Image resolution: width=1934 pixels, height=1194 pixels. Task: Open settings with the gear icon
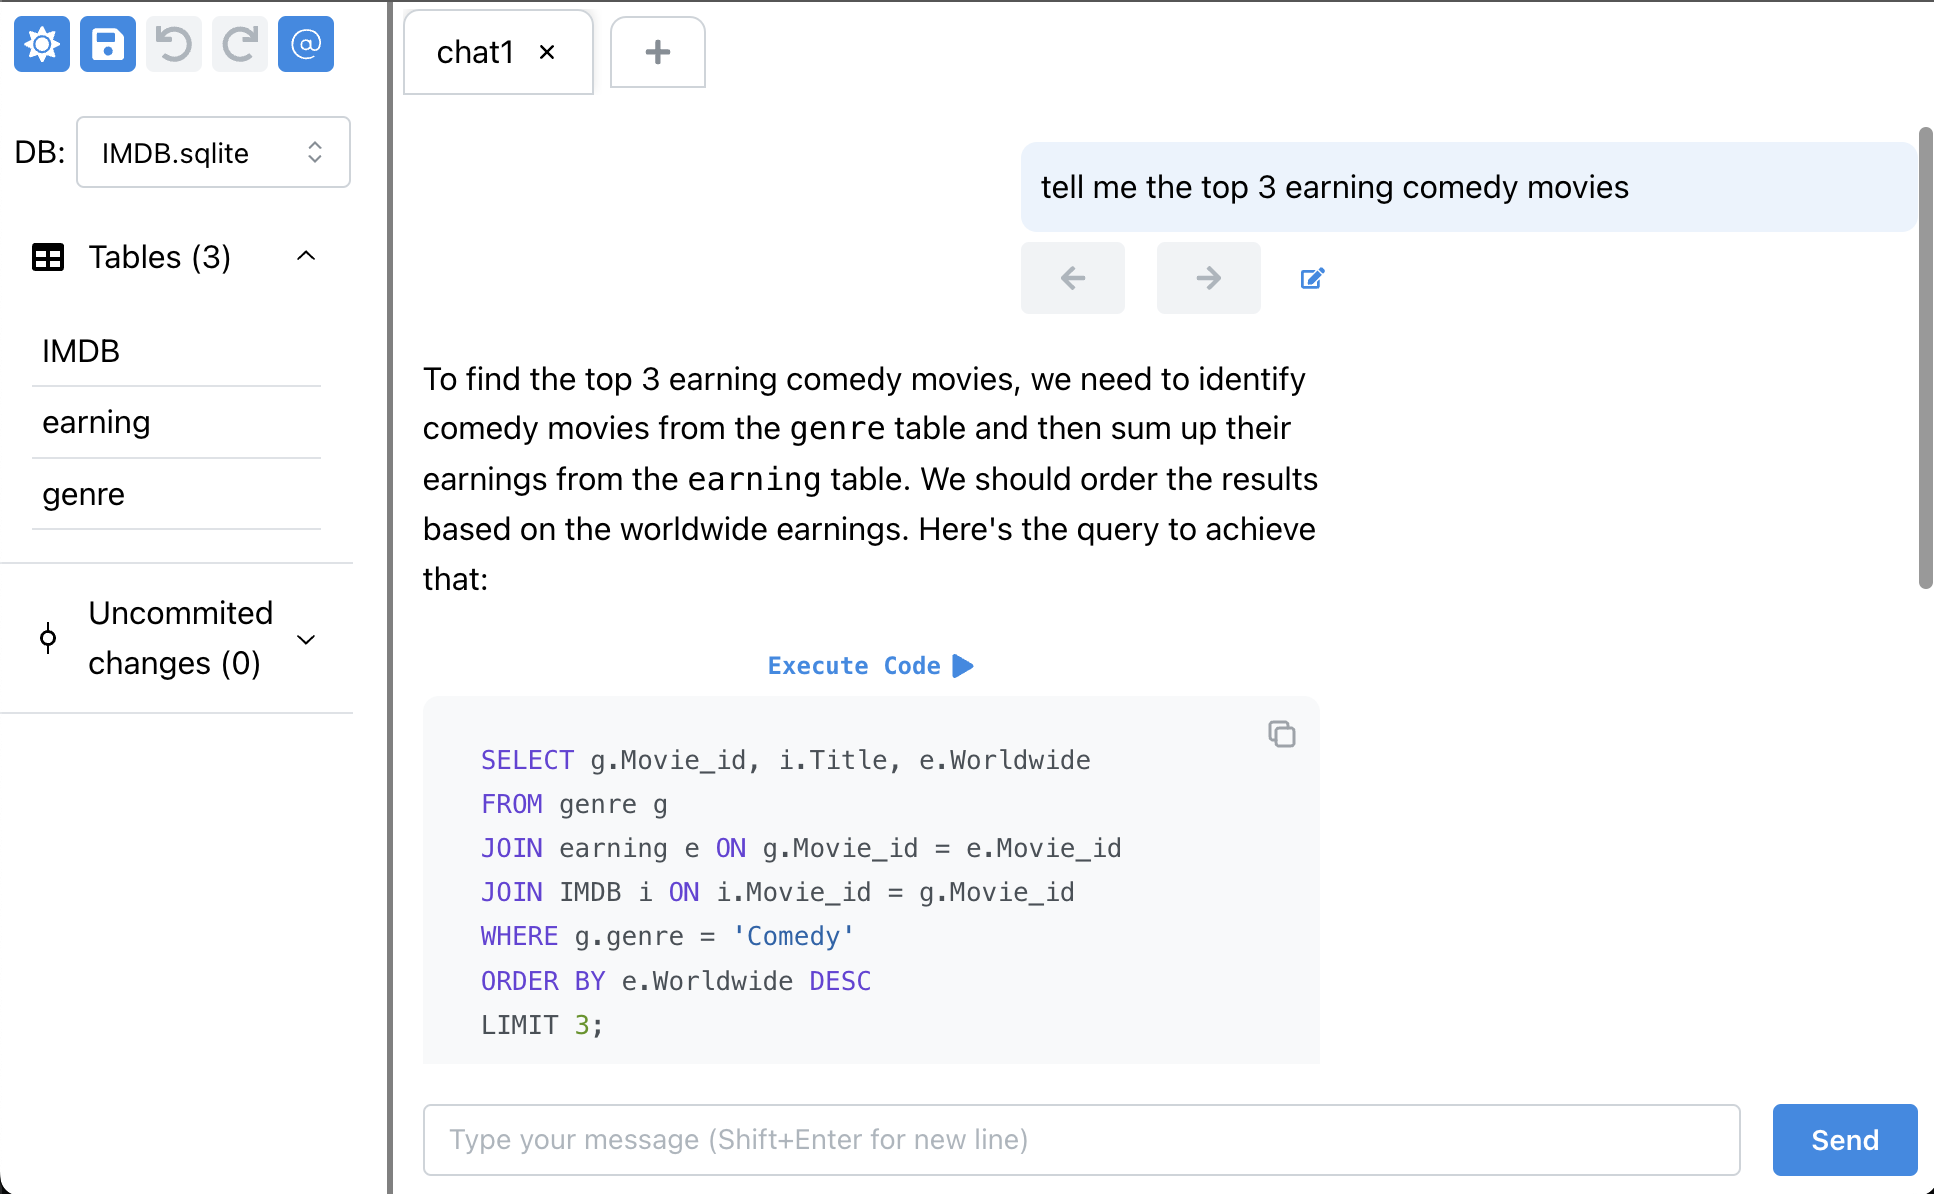point(42,44)
